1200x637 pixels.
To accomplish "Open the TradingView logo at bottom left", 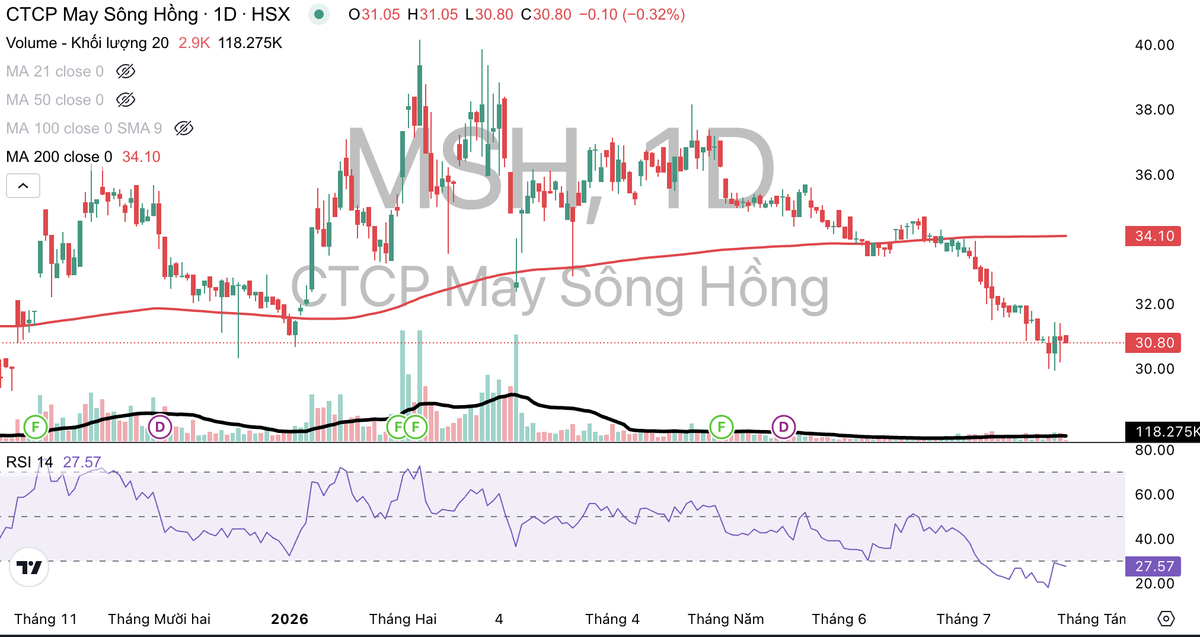I will [30, 567].
